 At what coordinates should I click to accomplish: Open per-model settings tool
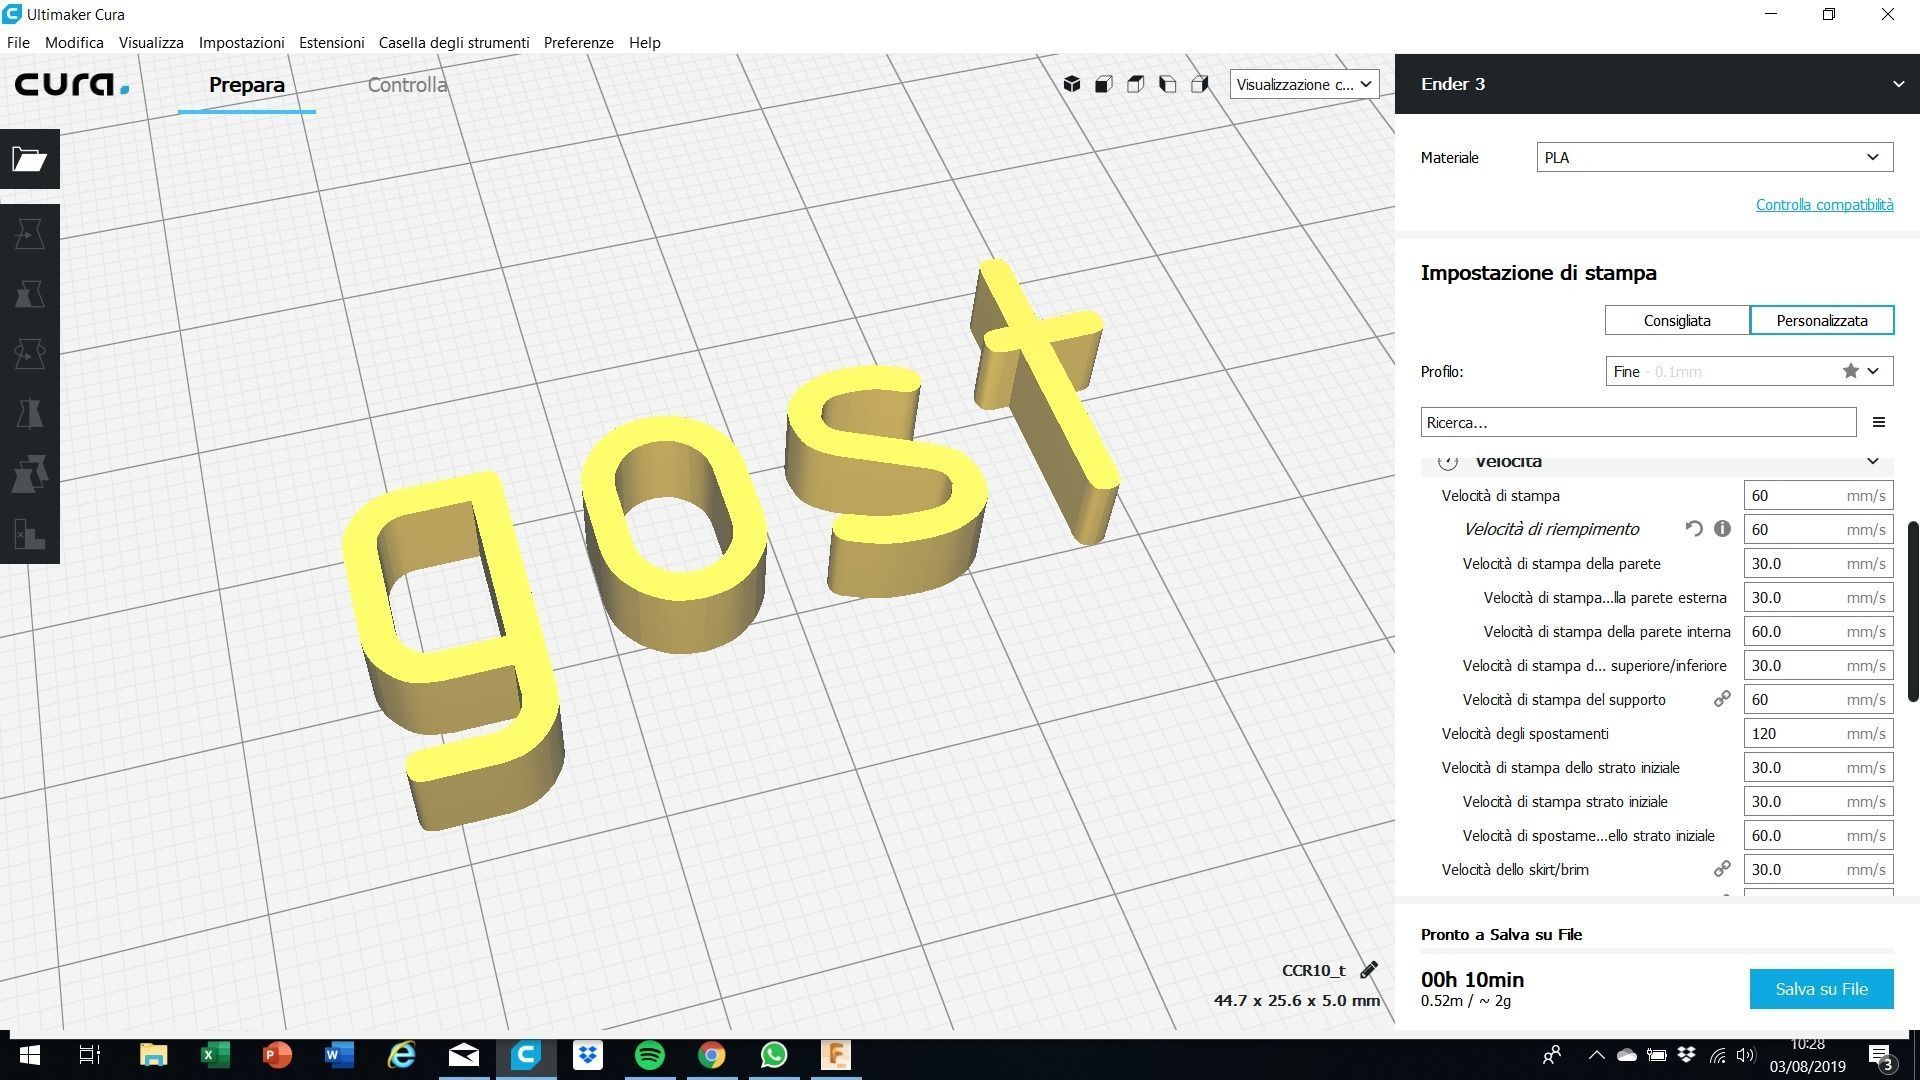(x=30, y=474)
